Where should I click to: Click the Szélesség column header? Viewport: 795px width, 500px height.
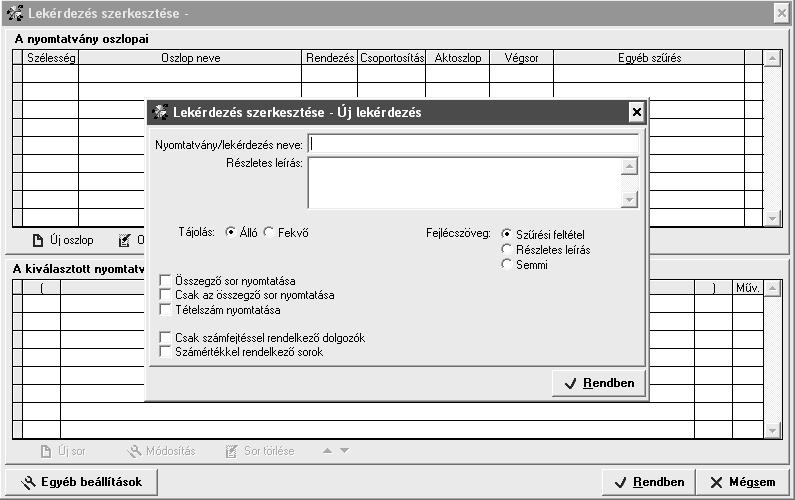click(x=51, y=58)
